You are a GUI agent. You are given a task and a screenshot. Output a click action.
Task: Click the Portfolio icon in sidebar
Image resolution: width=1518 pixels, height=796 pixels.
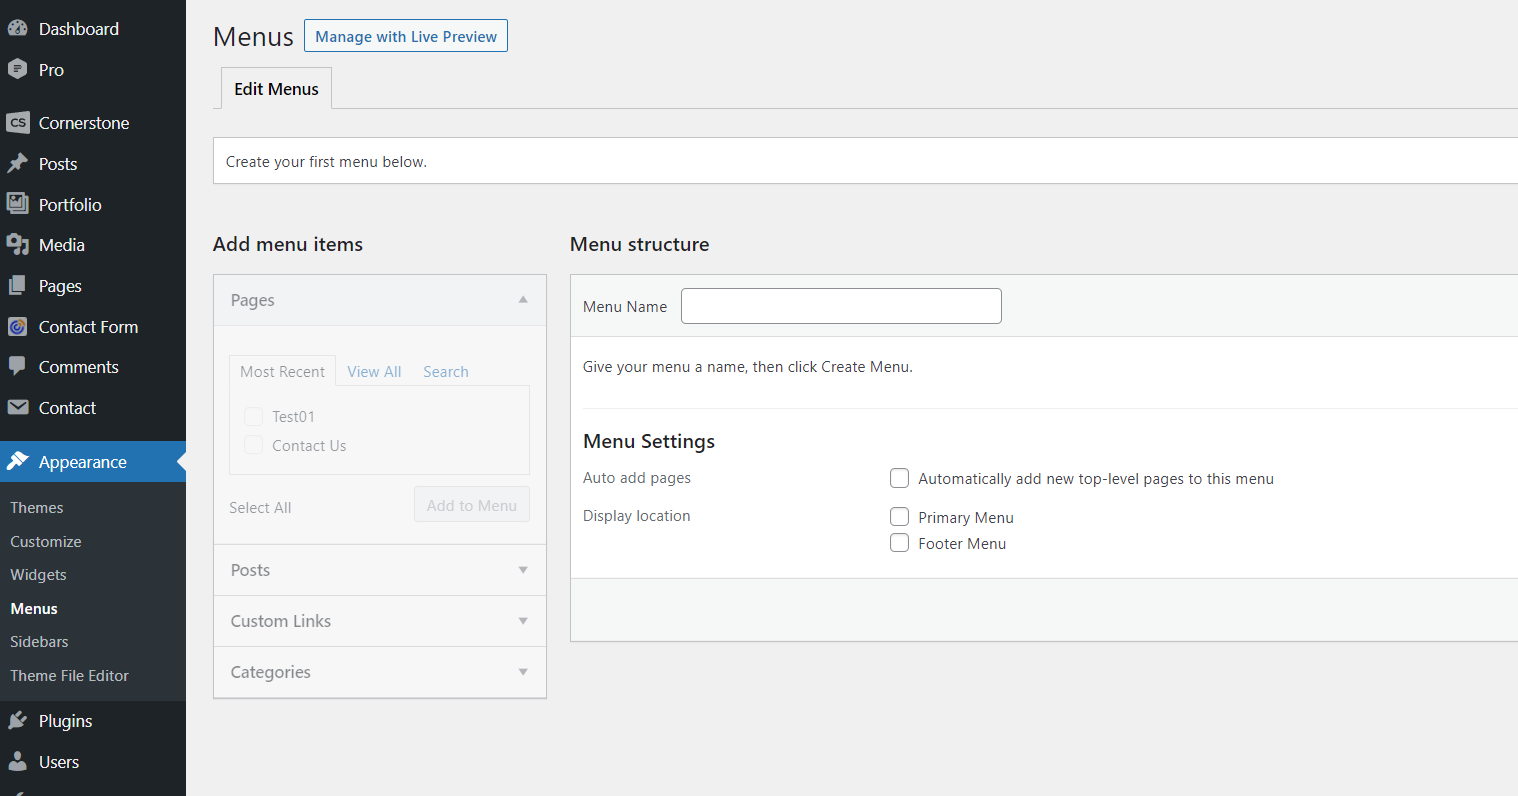click(x=18, y=204)
